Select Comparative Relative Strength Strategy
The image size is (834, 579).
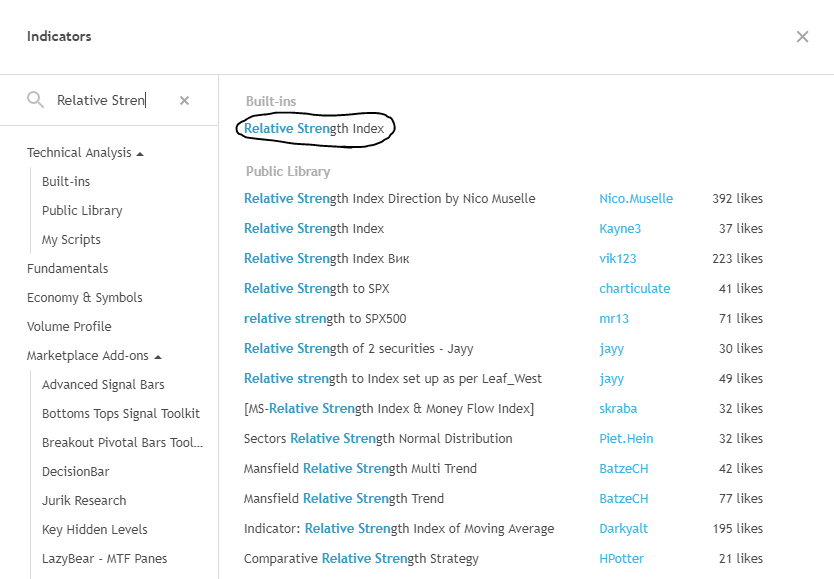[x=361, y=559]
